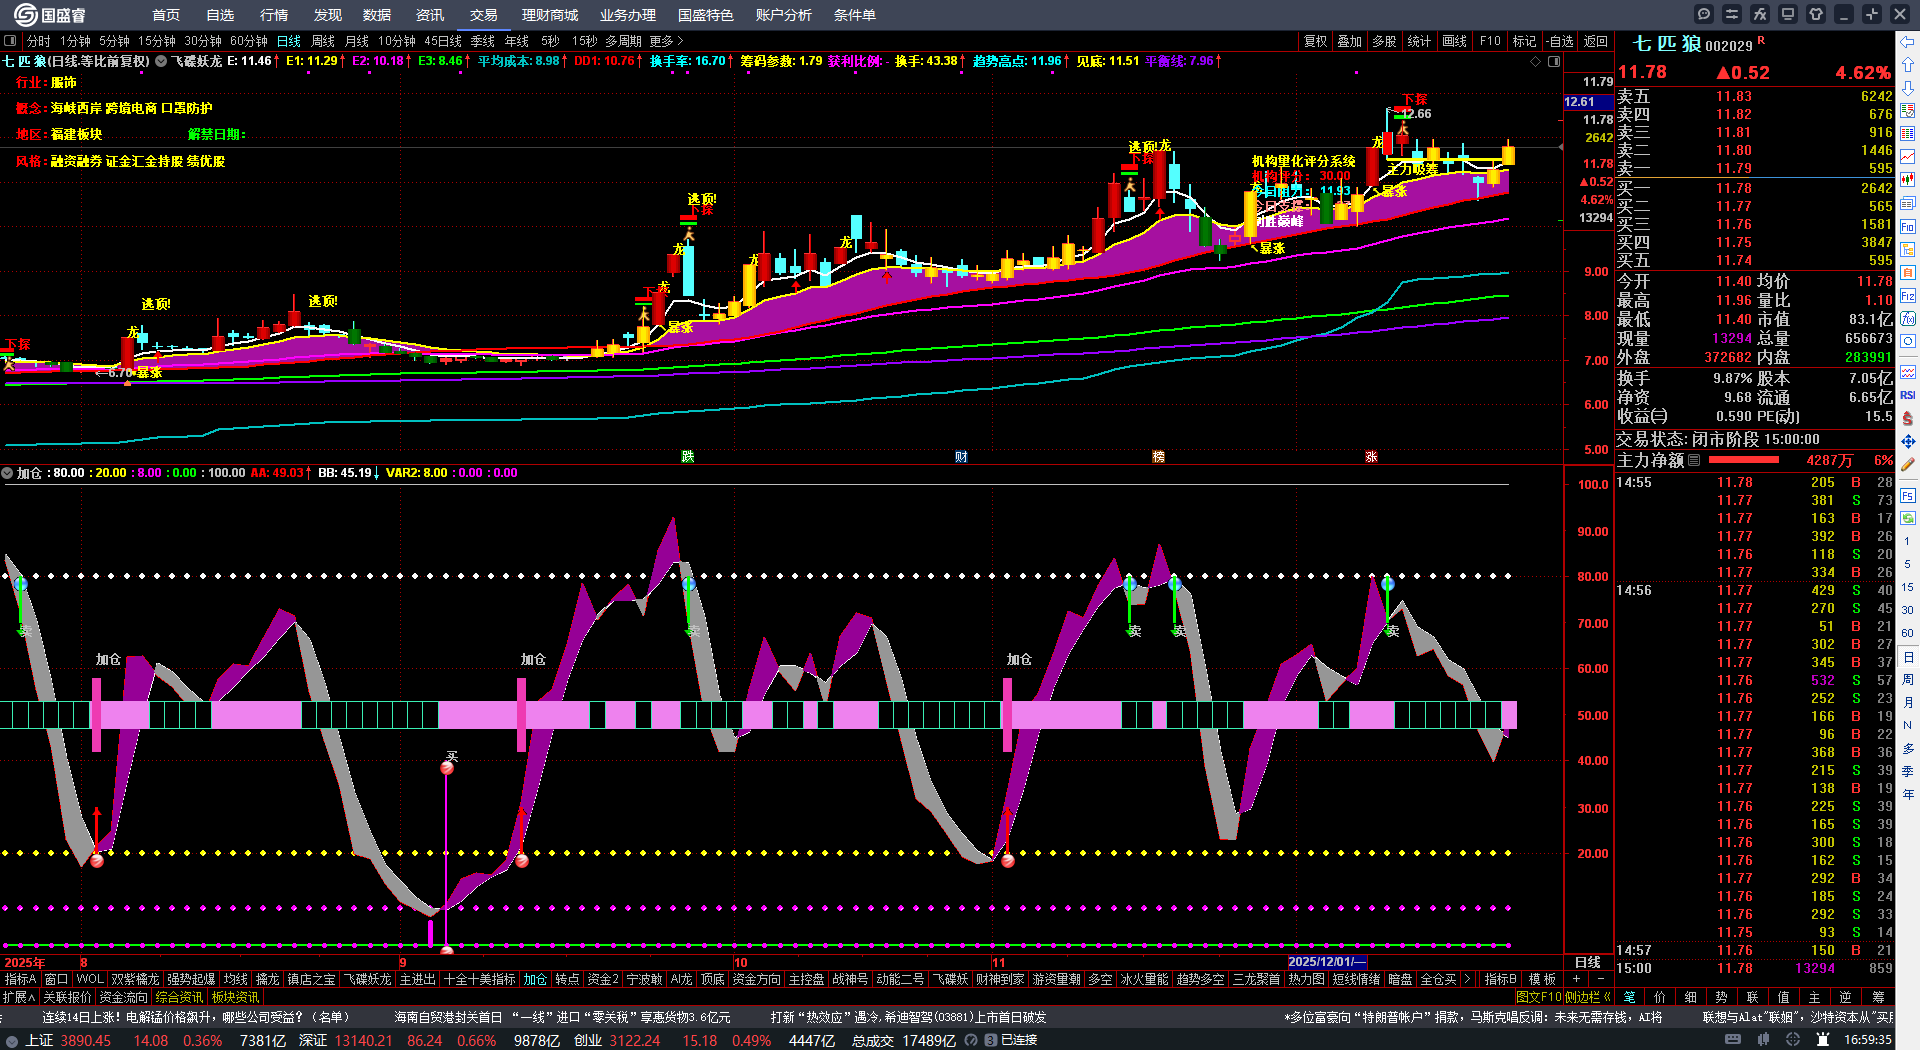Click the 主力净额 red progress bar
The width and height of the screenshot is (1920, 1050).
(x=1744, y=460)
